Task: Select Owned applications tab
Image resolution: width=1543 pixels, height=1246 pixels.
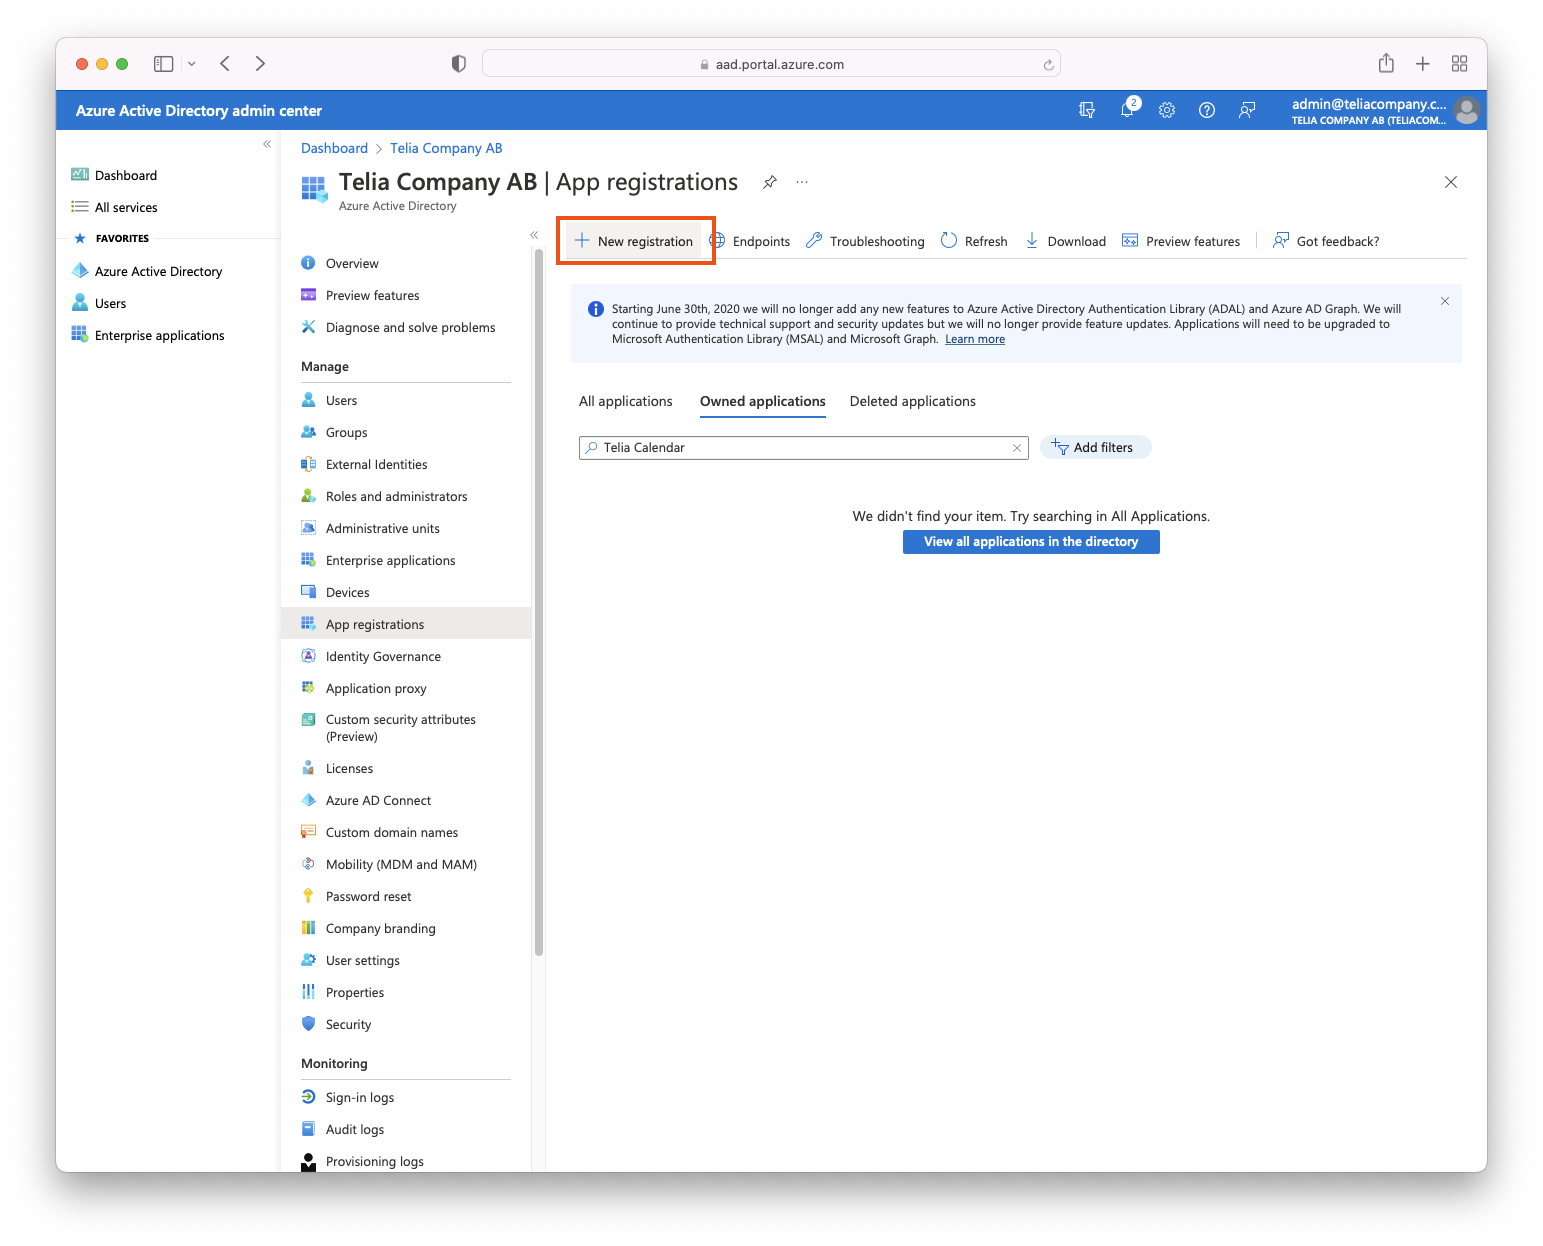Action: coord(763,401)
